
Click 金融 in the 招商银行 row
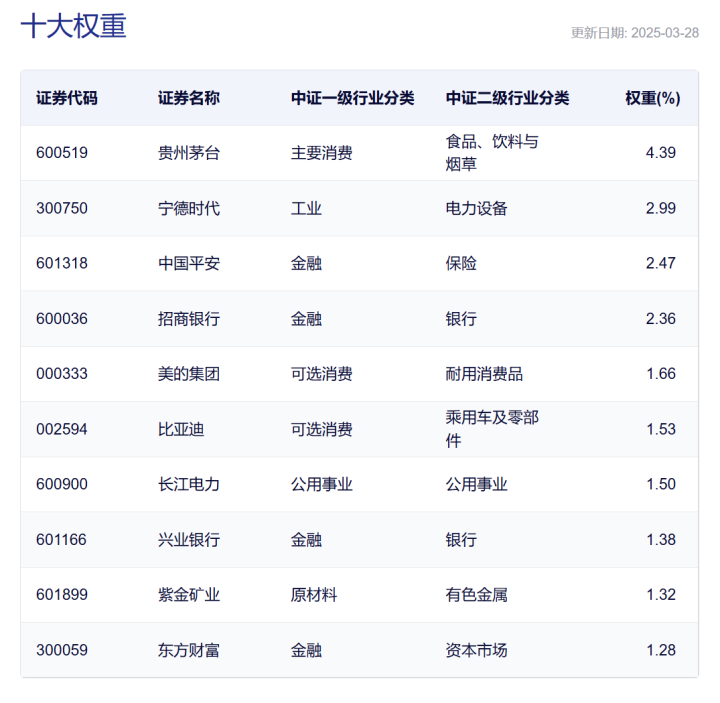[306, 319]
